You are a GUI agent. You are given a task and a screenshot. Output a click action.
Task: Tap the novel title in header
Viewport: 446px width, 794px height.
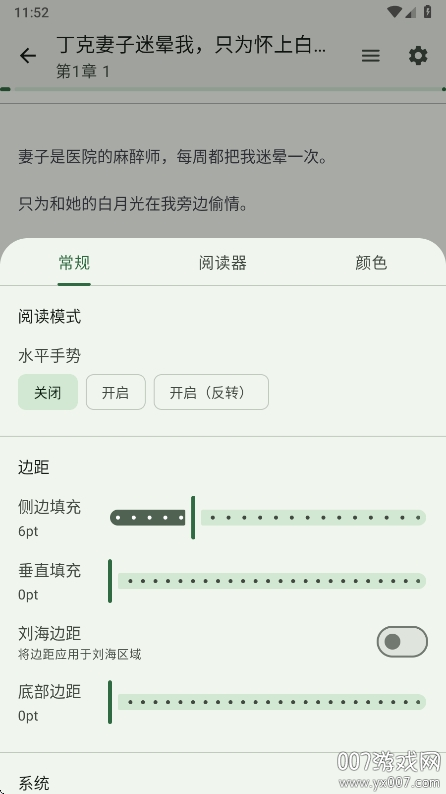pos(191,45)
